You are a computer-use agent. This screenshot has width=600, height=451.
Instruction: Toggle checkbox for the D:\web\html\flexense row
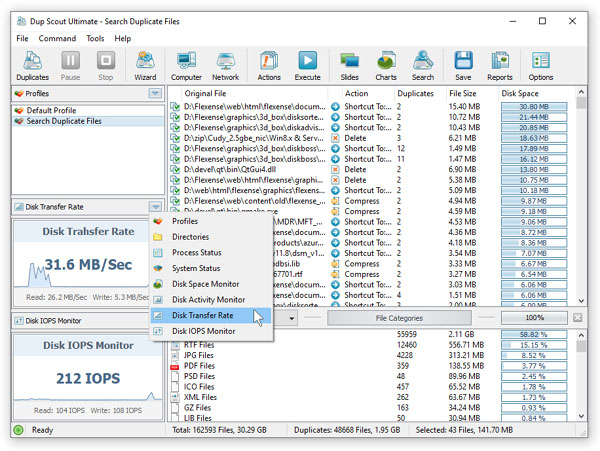pyautogui.click(x=175, y=190)
